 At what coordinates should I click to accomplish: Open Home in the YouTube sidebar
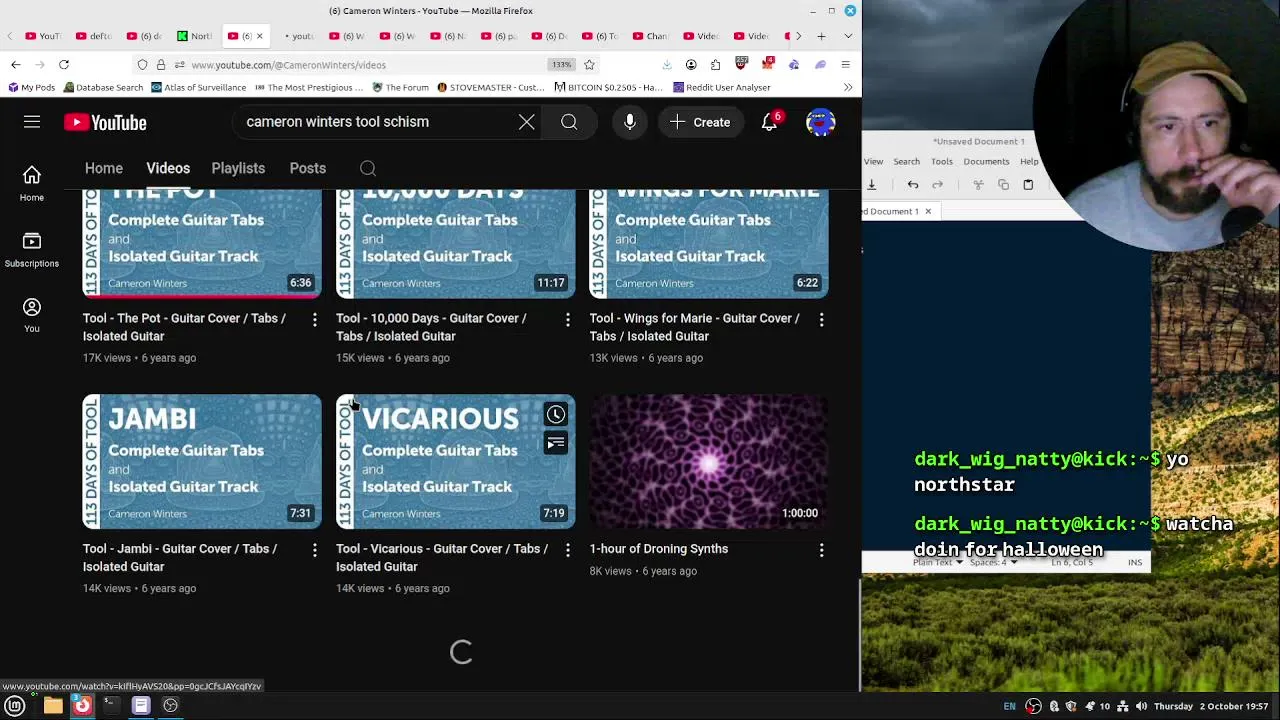pos(32,183)
